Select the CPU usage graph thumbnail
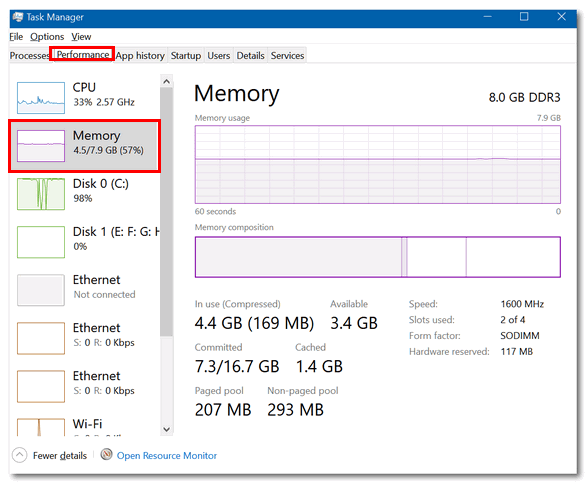This screenshot has height=484, width=587. pos(41,98)
